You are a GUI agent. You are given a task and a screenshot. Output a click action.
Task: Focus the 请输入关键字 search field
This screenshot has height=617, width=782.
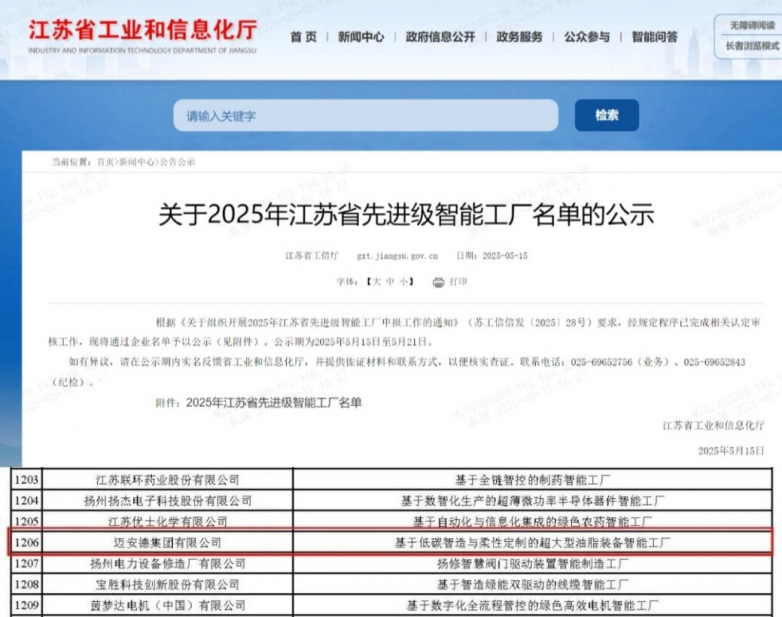[366, 115]
